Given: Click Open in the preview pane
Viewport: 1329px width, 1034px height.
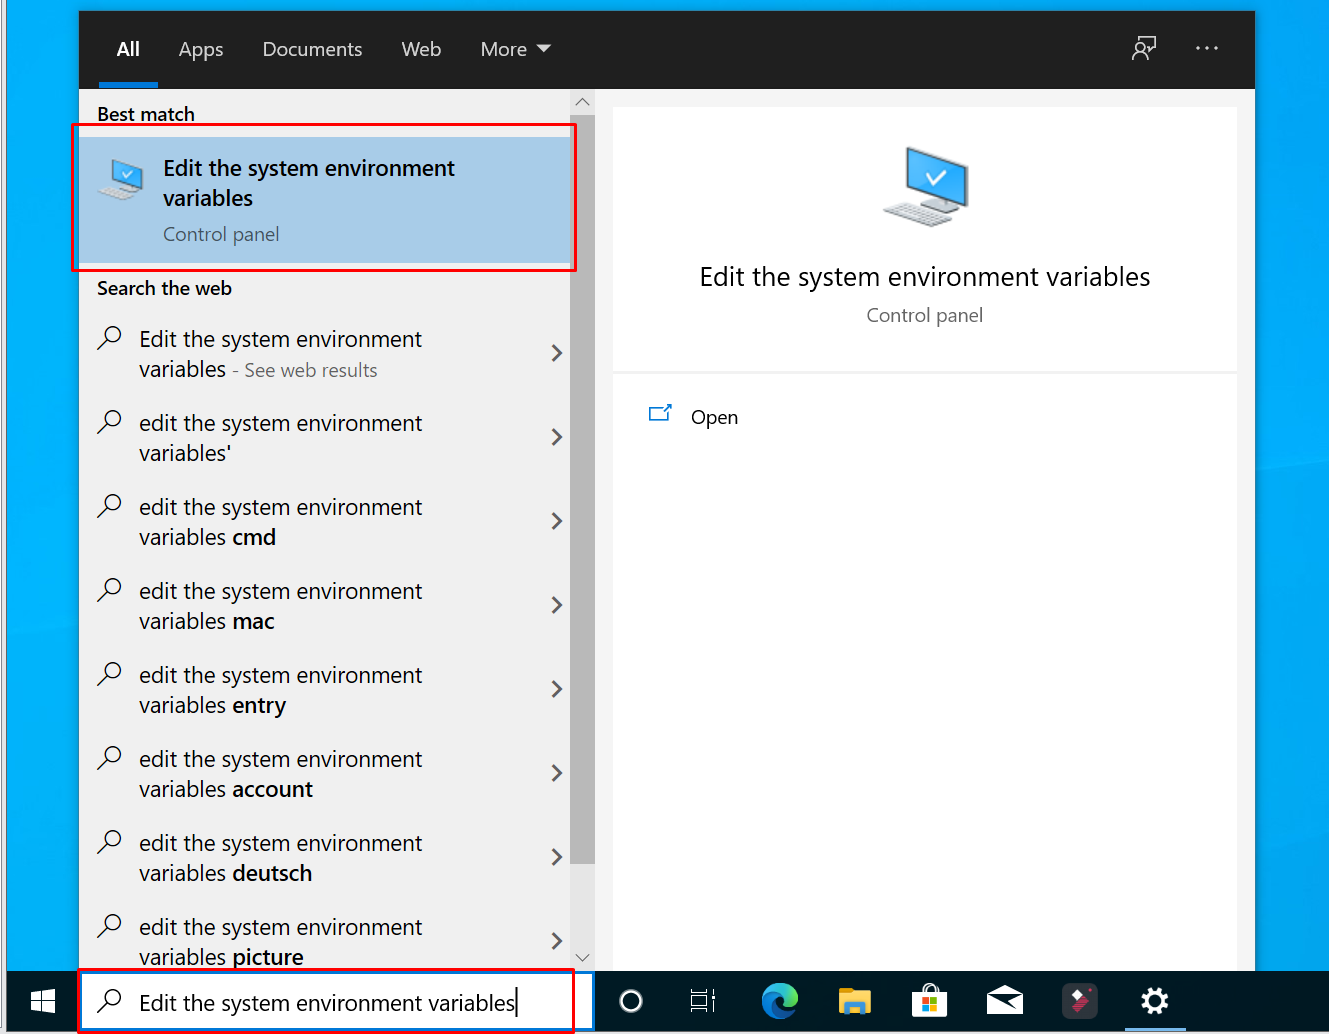Looking at the screenshot, I should click(x=714, y=417).
